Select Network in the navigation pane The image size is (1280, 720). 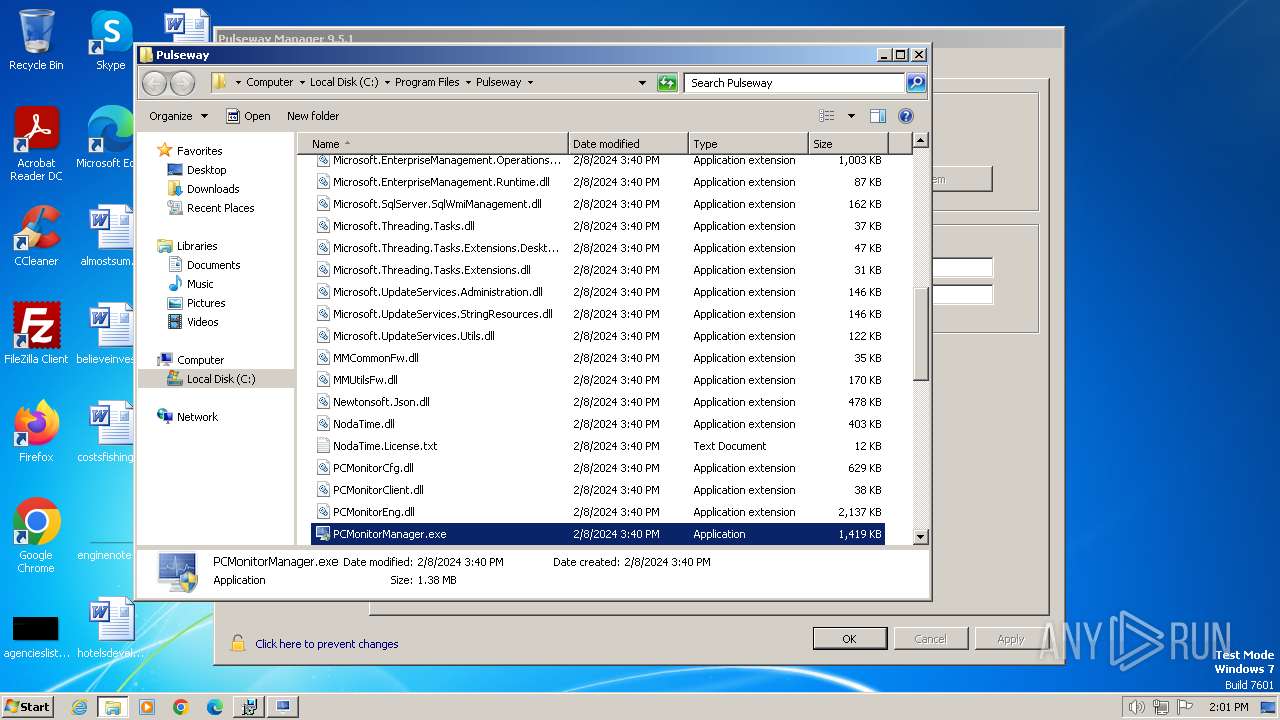pyautogui.click(x=197, y=417)
